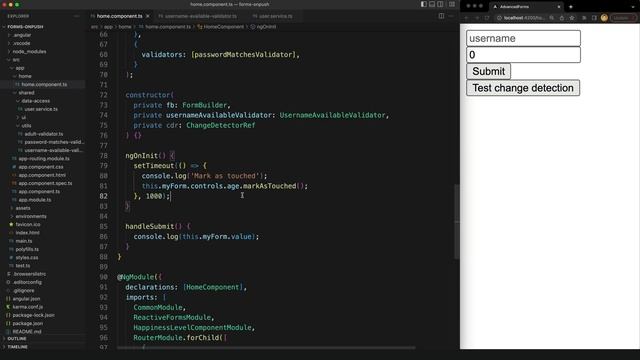Click browser share icon in address bar
640x360 pixels.
tap(562, 18)
